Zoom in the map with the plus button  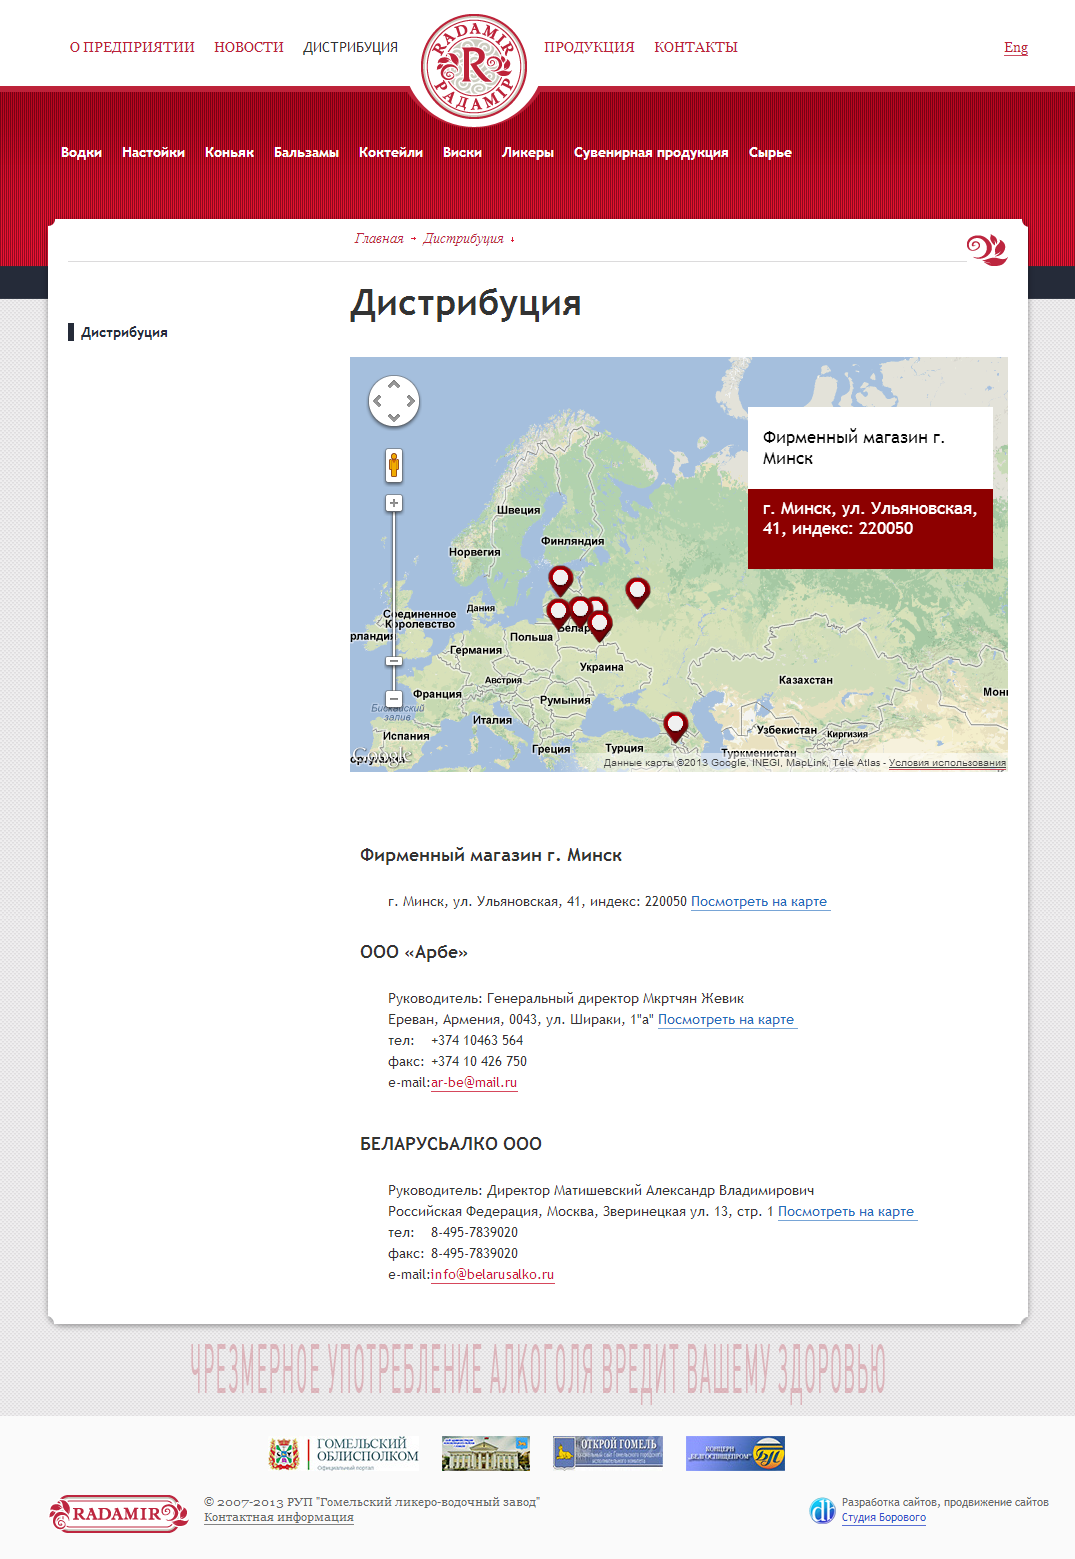394,503
